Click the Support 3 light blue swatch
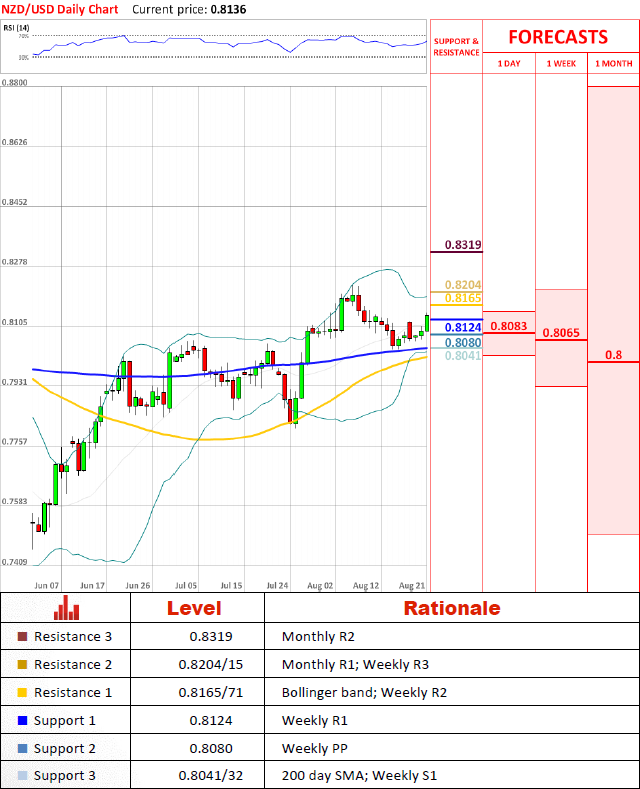The height and width of the screenshot is (789, 640). [23, 776]
